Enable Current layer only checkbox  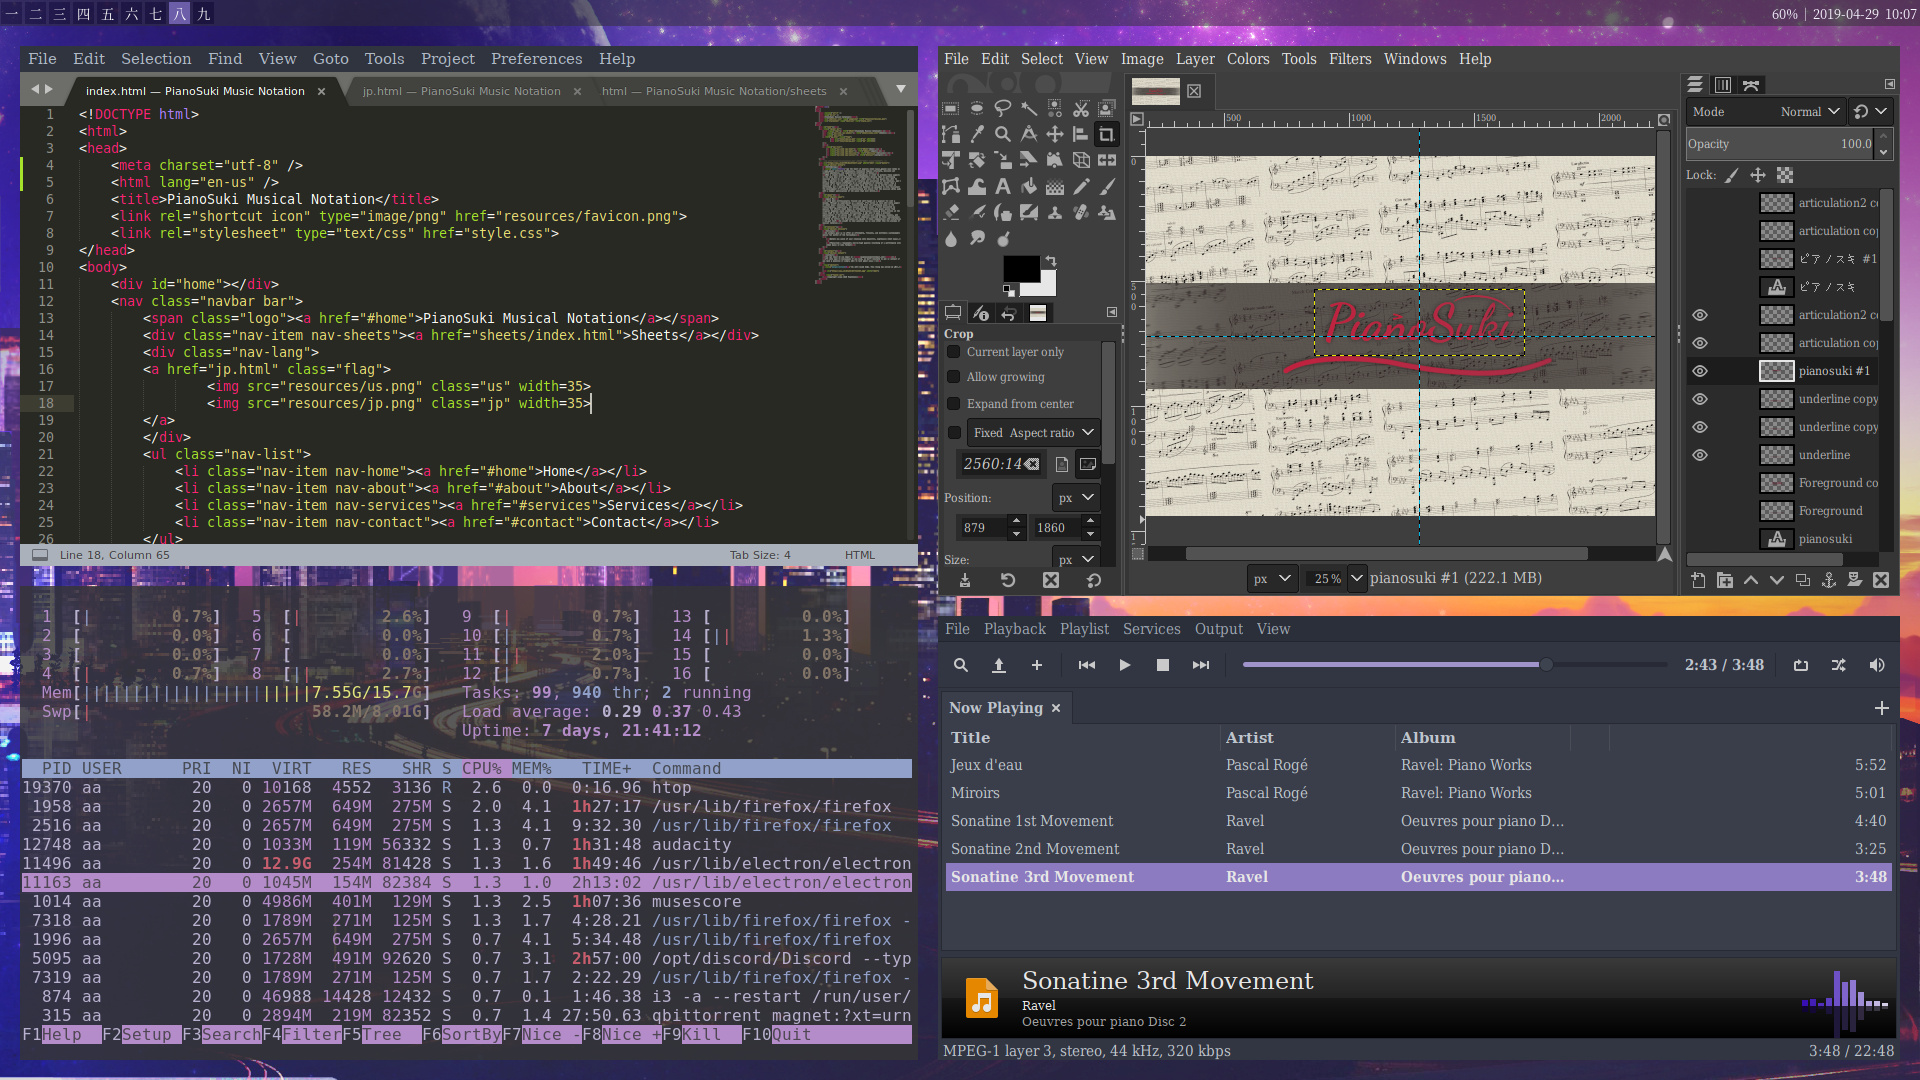pos(954,352)
